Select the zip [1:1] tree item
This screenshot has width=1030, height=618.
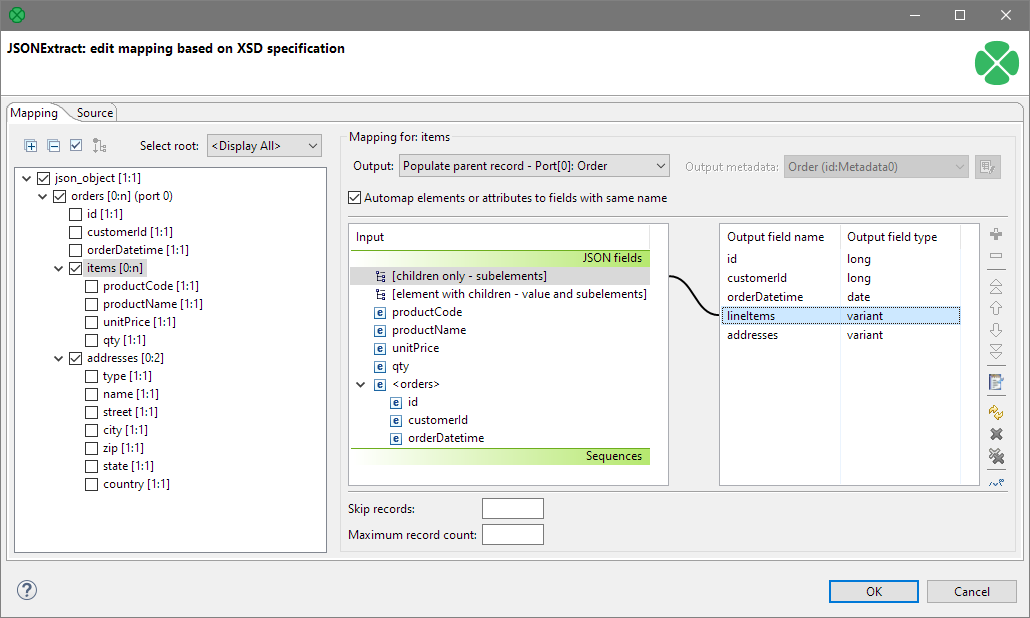(x=123, y=448)
